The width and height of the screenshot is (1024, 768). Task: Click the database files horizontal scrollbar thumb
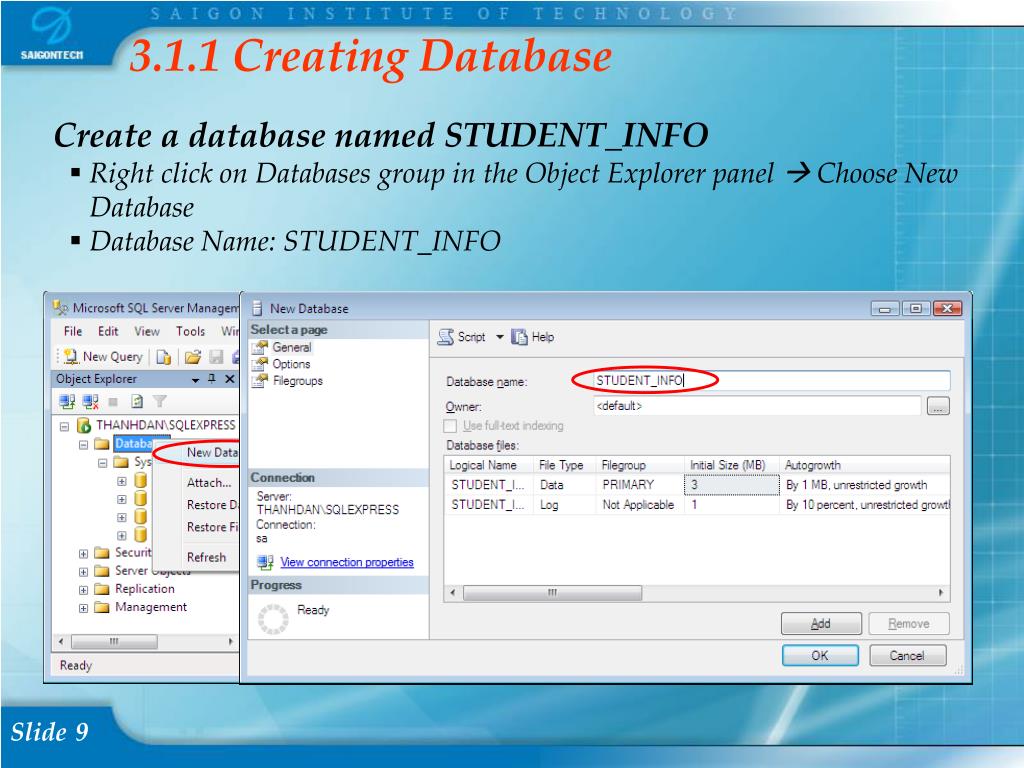552,593
